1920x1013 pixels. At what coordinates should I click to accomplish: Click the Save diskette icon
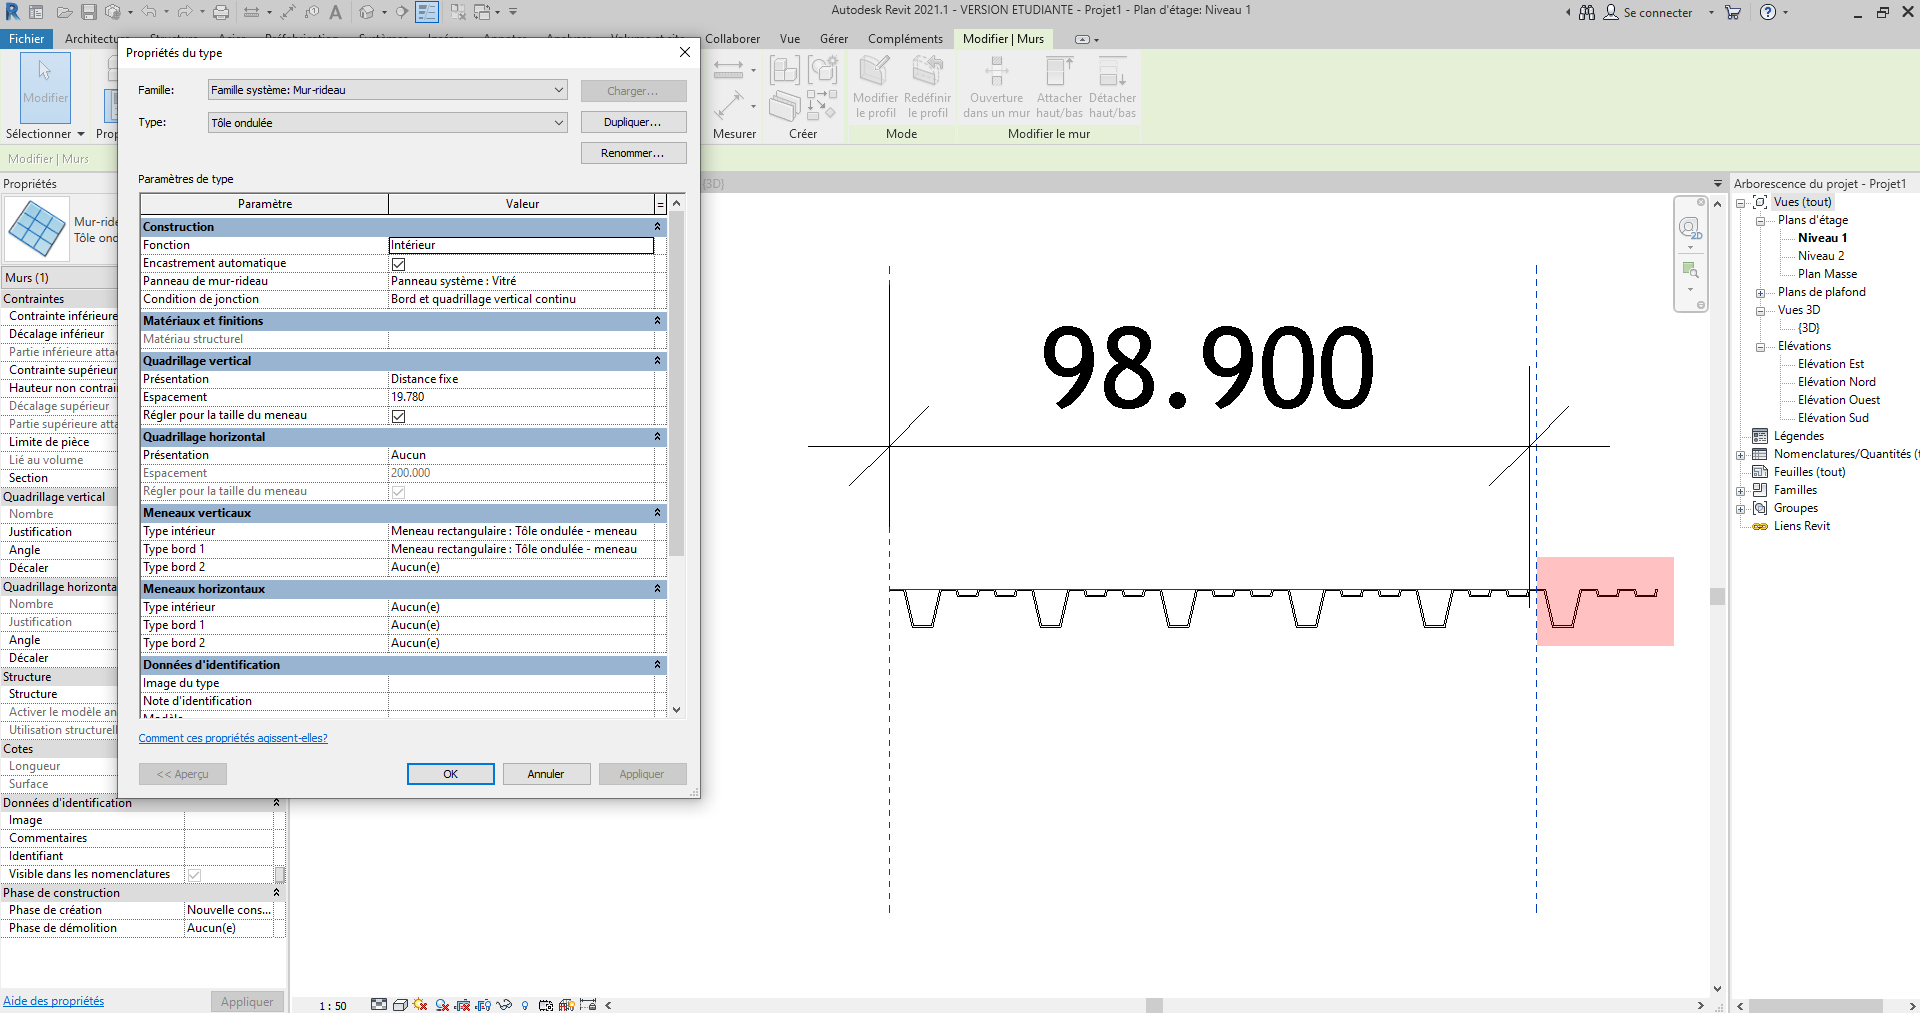click(89, 12)
